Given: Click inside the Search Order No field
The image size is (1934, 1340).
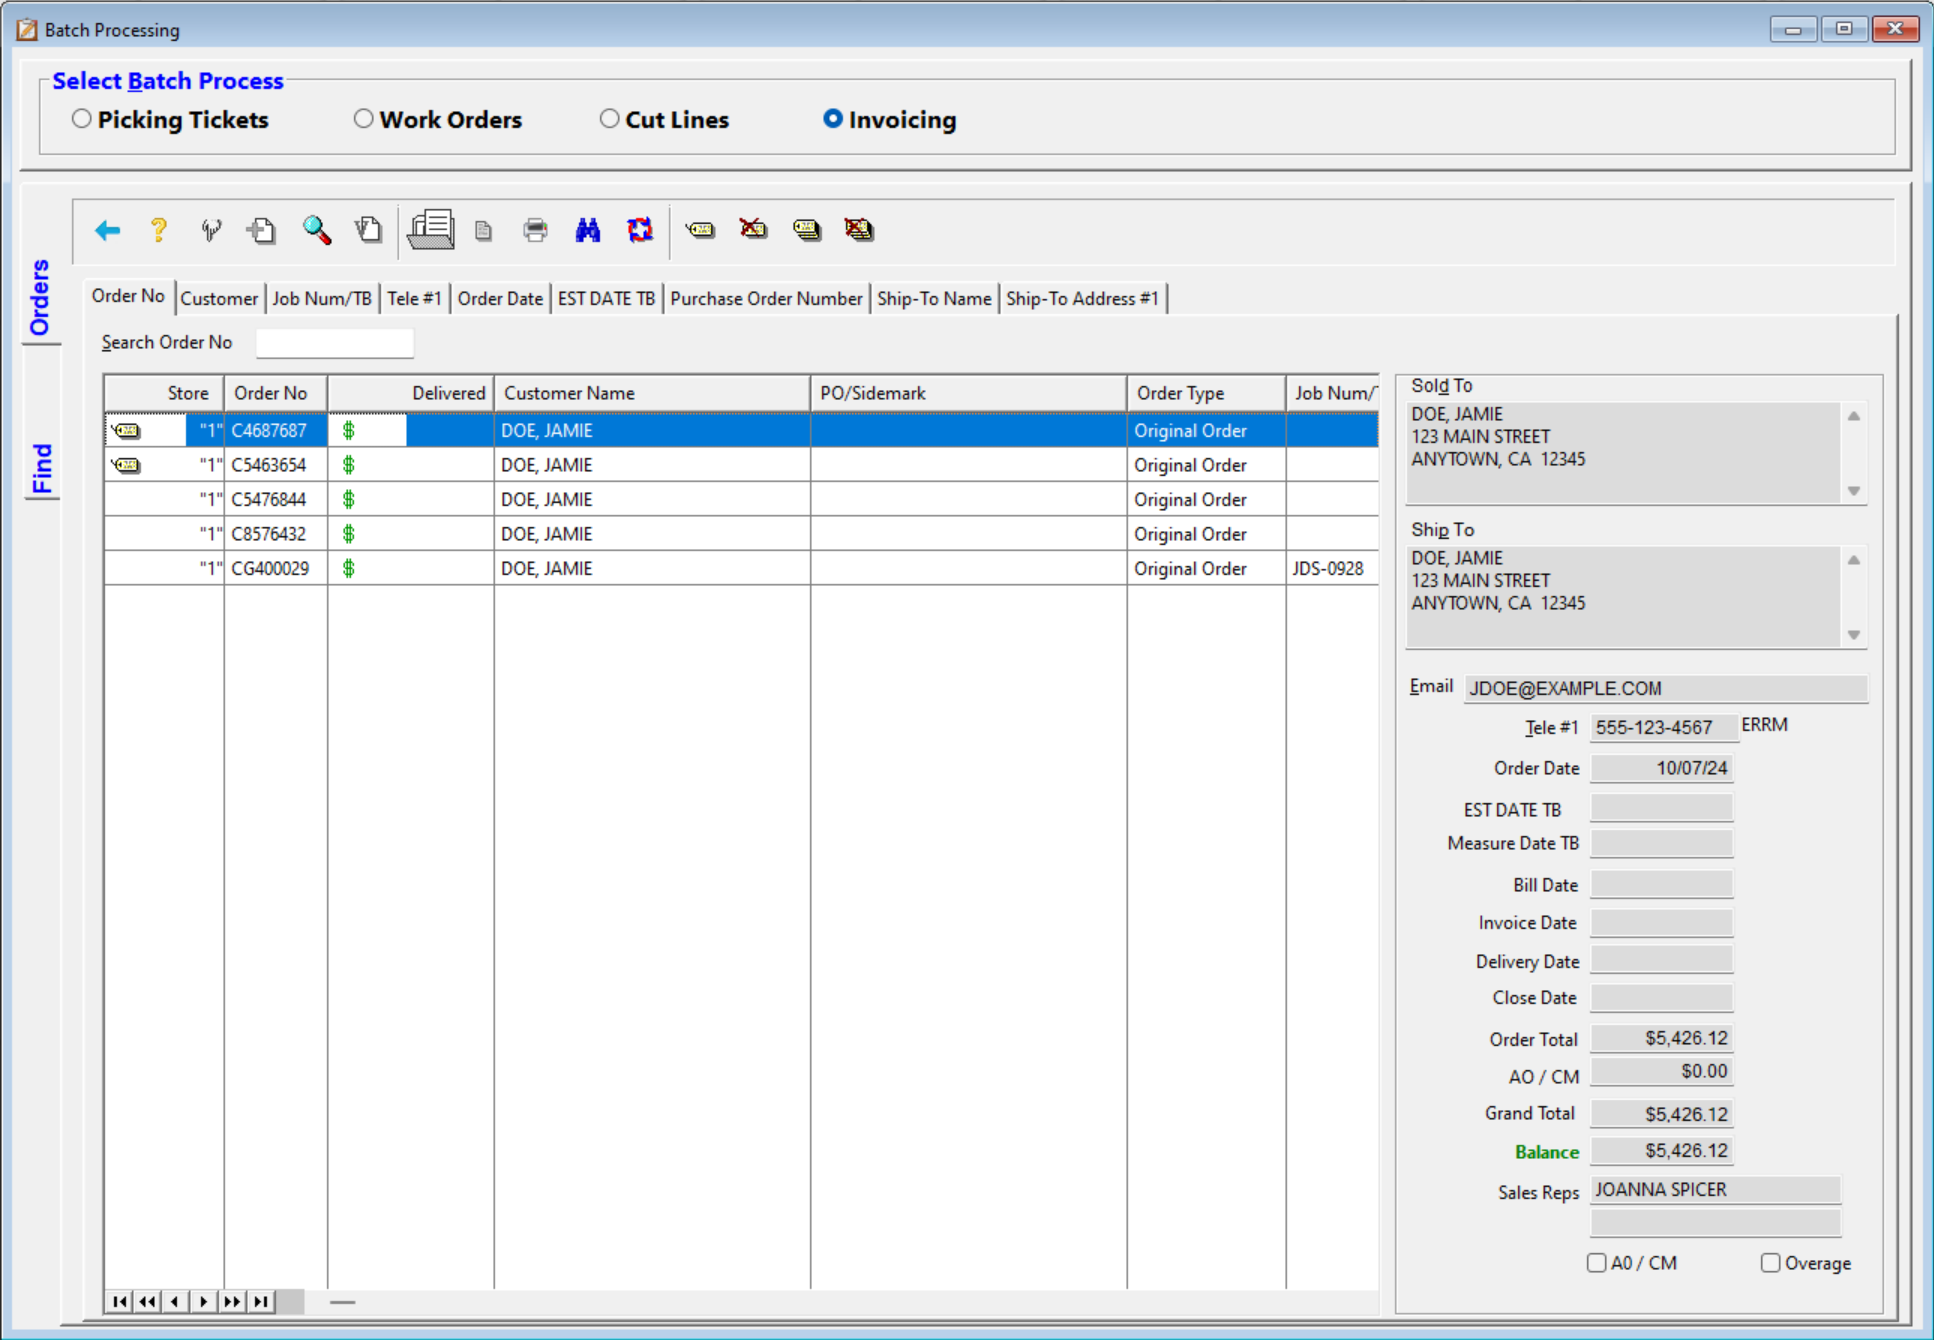Looking at the screenshot, I should pyautogui.click(x=334, y=342).
